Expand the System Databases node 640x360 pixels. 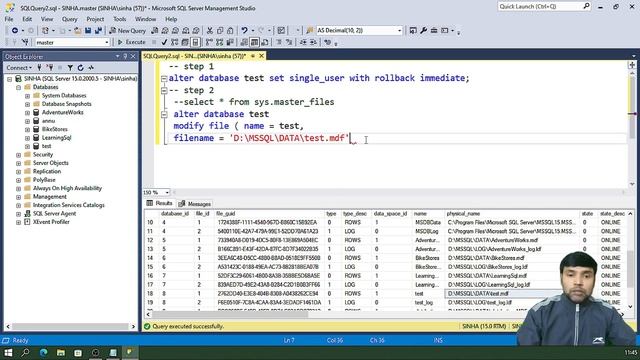(27, 96)
